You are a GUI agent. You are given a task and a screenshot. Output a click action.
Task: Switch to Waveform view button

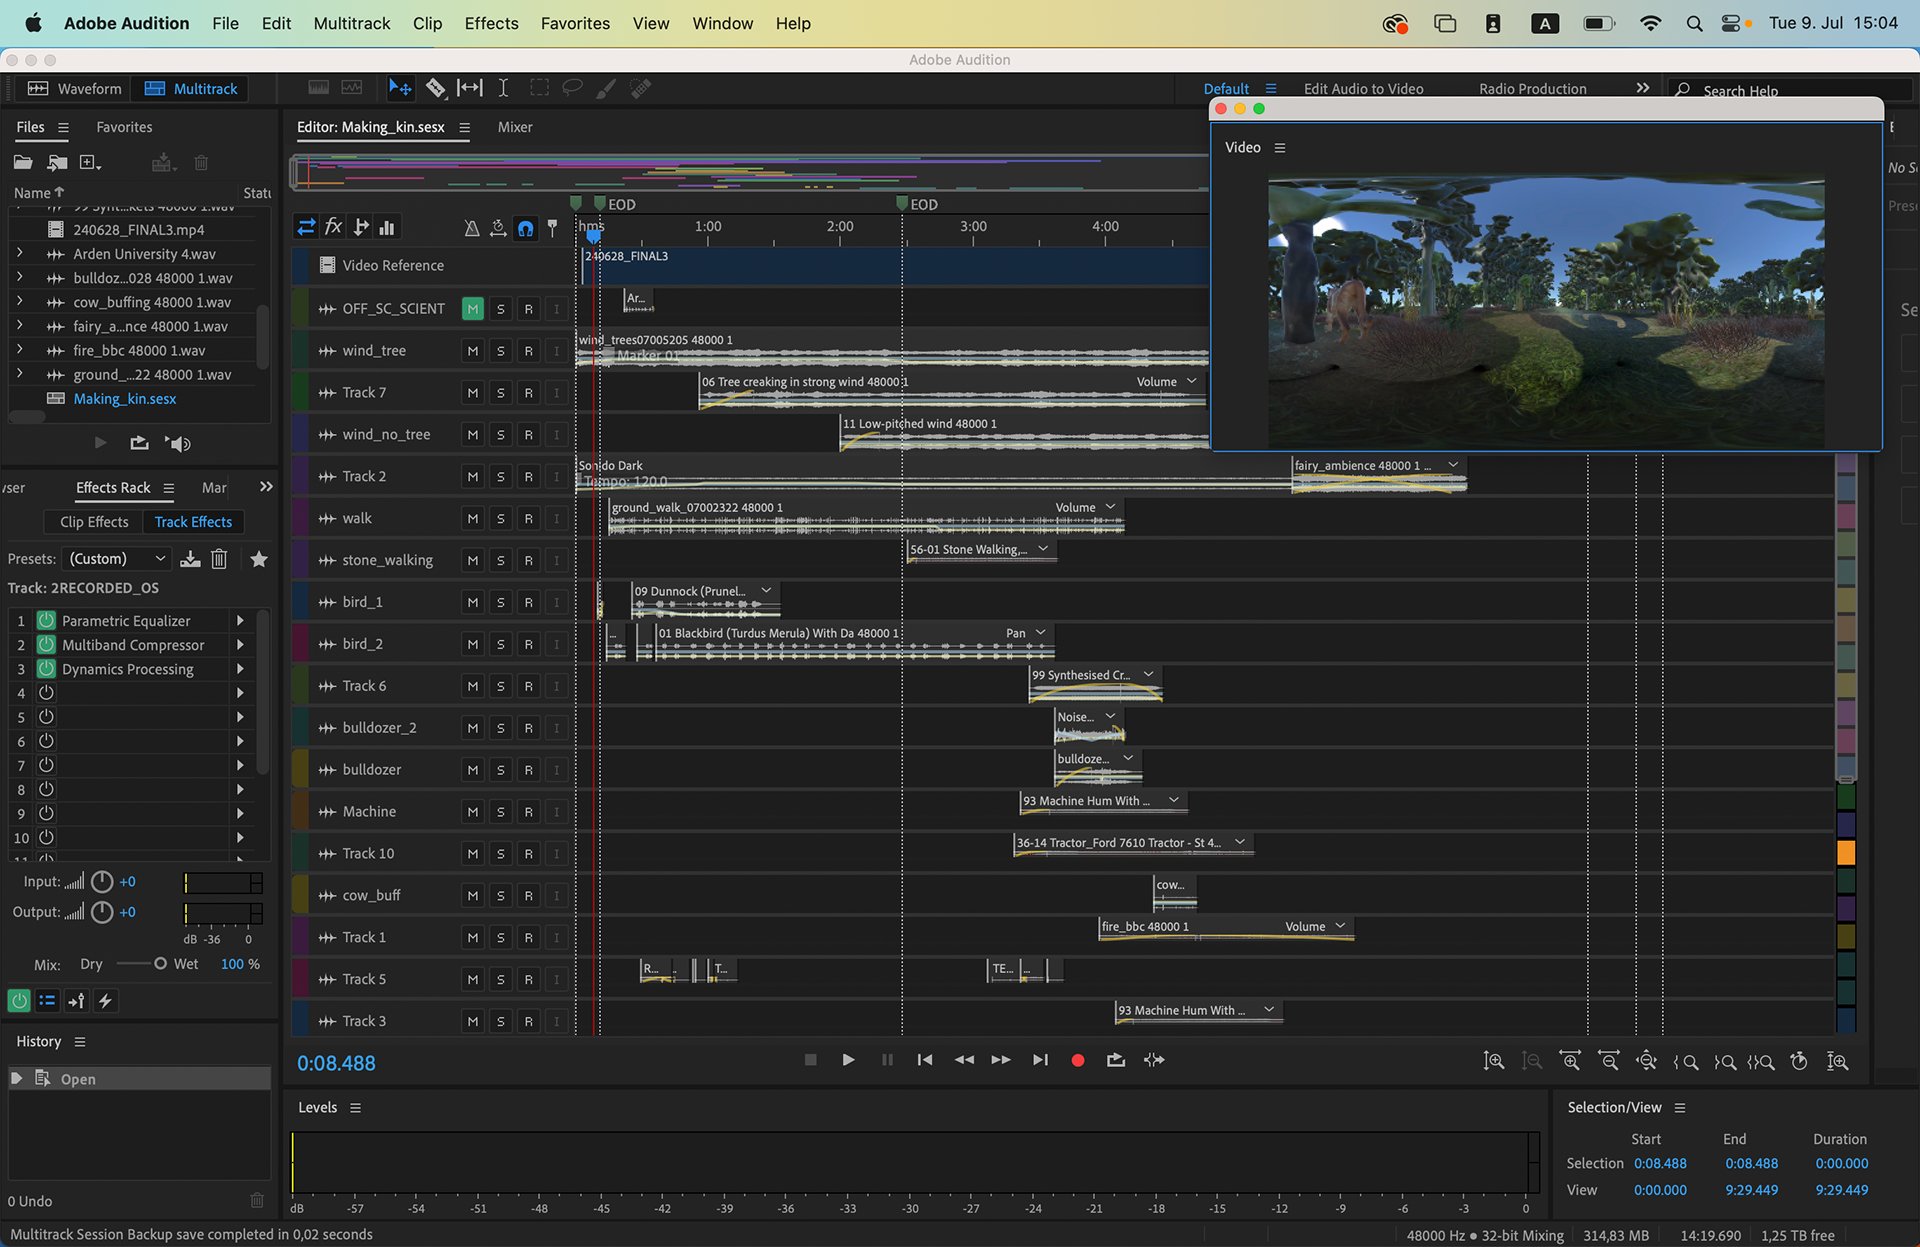74,88
